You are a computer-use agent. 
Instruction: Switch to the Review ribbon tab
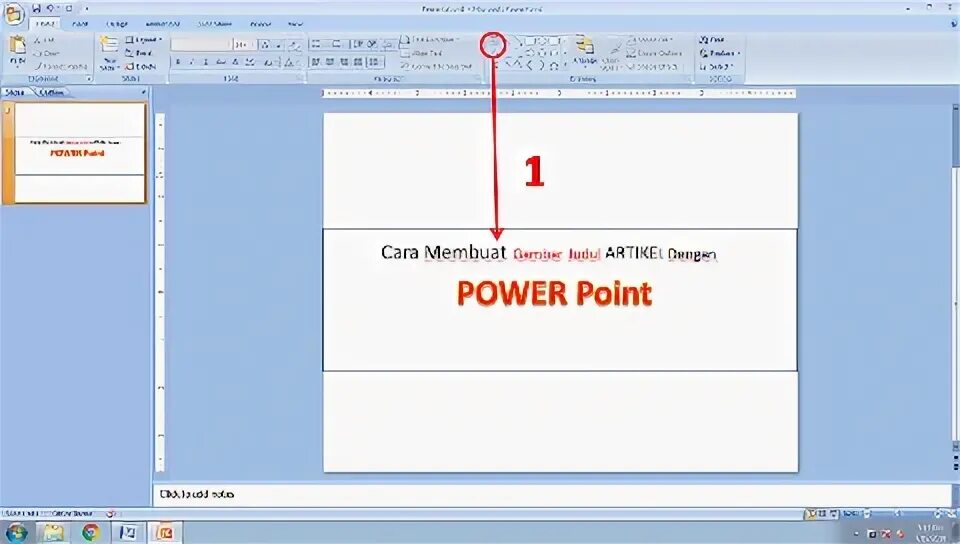pos(260,24)
